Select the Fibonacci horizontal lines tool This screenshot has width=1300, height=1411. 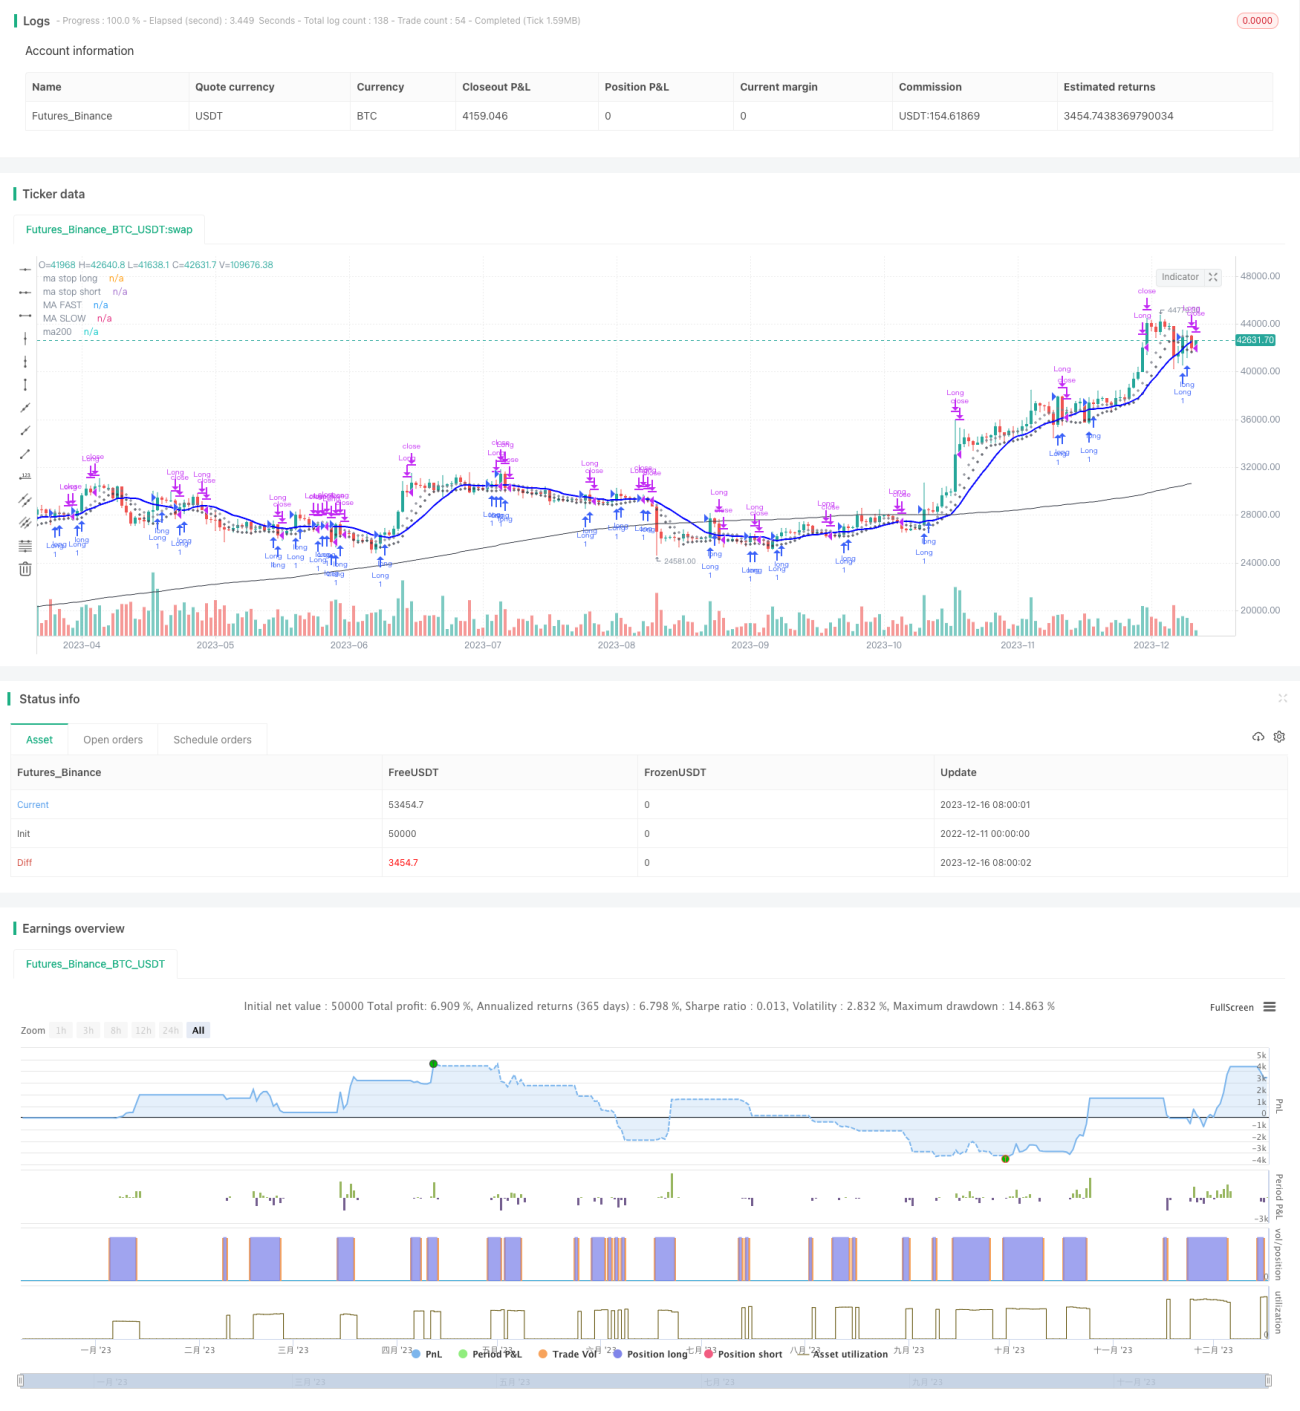(25, 546)
